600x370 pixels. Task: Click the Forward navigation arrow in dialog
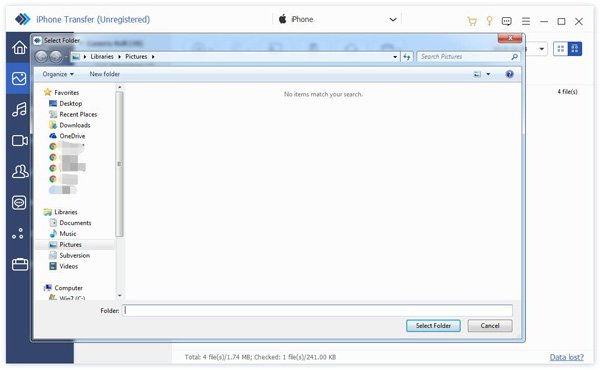coord(56,57)
